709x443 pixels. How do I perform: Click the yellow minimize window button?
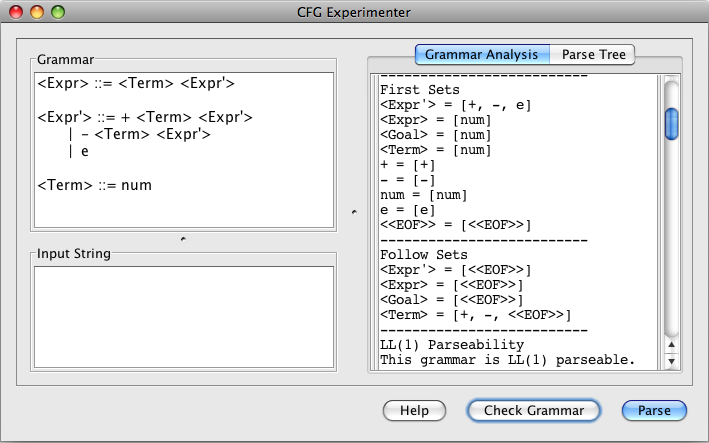pos(37,12)
